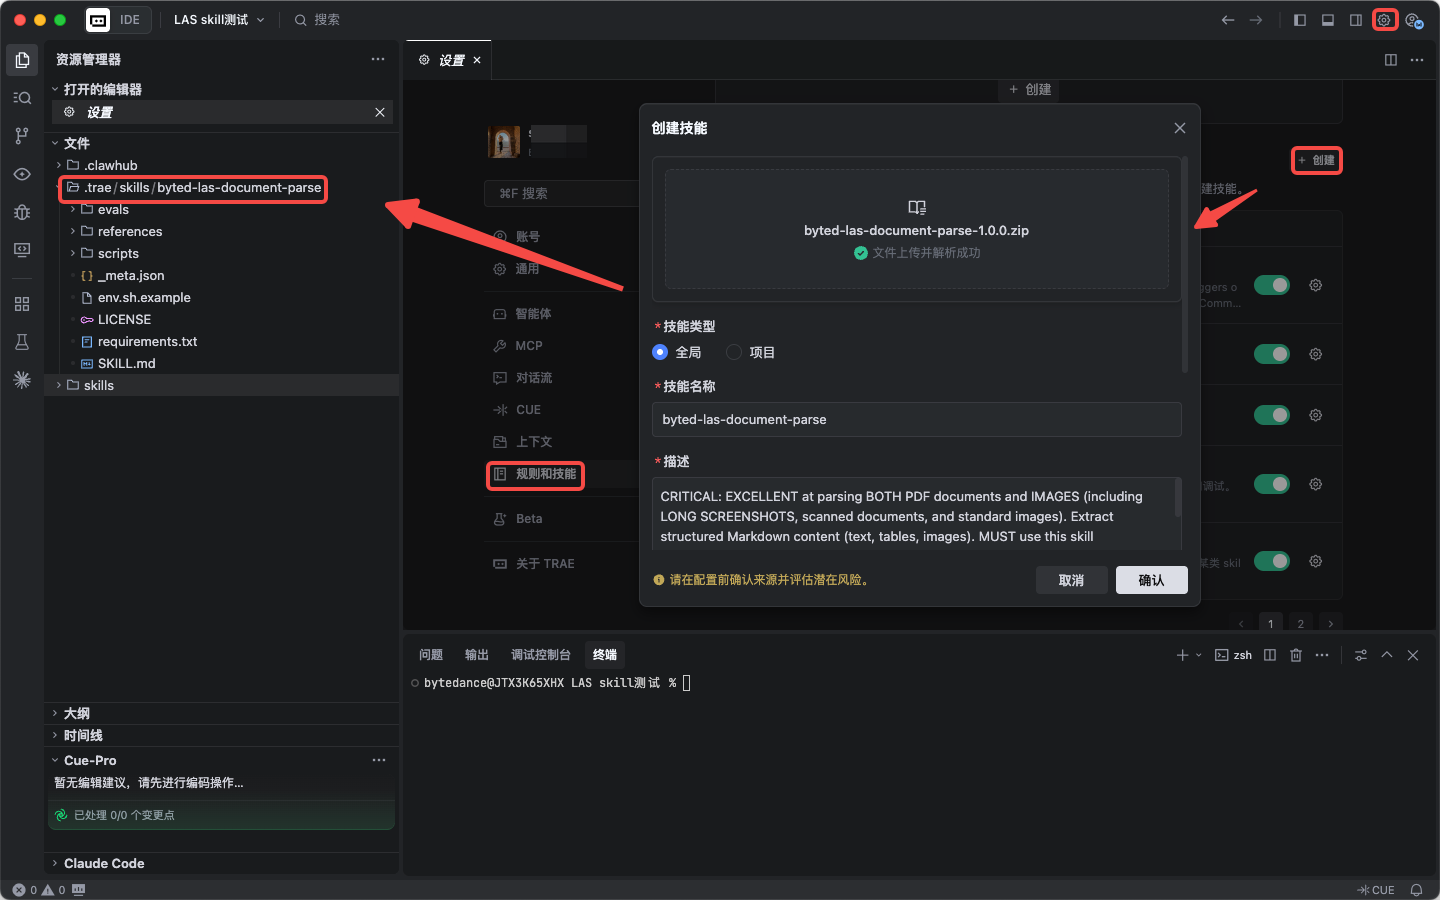Open the search icon in activity bar

click(x=22, y=98)
